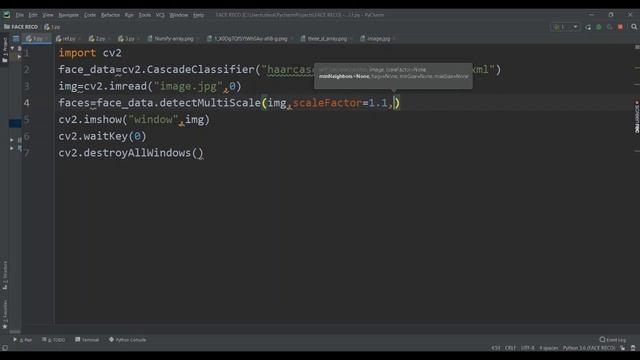Click the red Stop icon
The image size is (640, 360).
[x=620, y=27]
